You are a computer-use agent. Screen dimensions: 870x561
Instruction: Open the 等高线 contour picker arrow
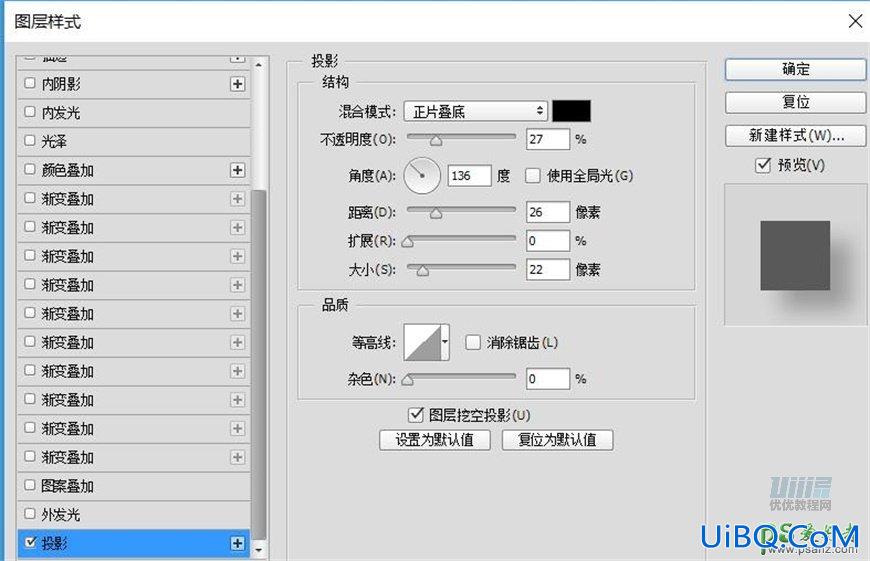(x=444, y=342)
